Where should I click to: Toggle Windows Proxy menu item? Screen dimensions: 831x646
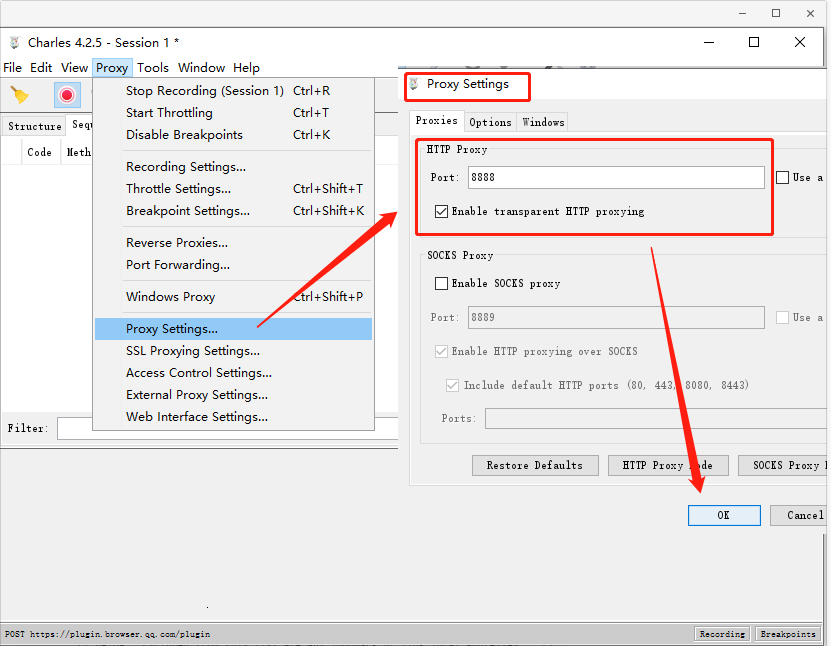coord(233,297)
